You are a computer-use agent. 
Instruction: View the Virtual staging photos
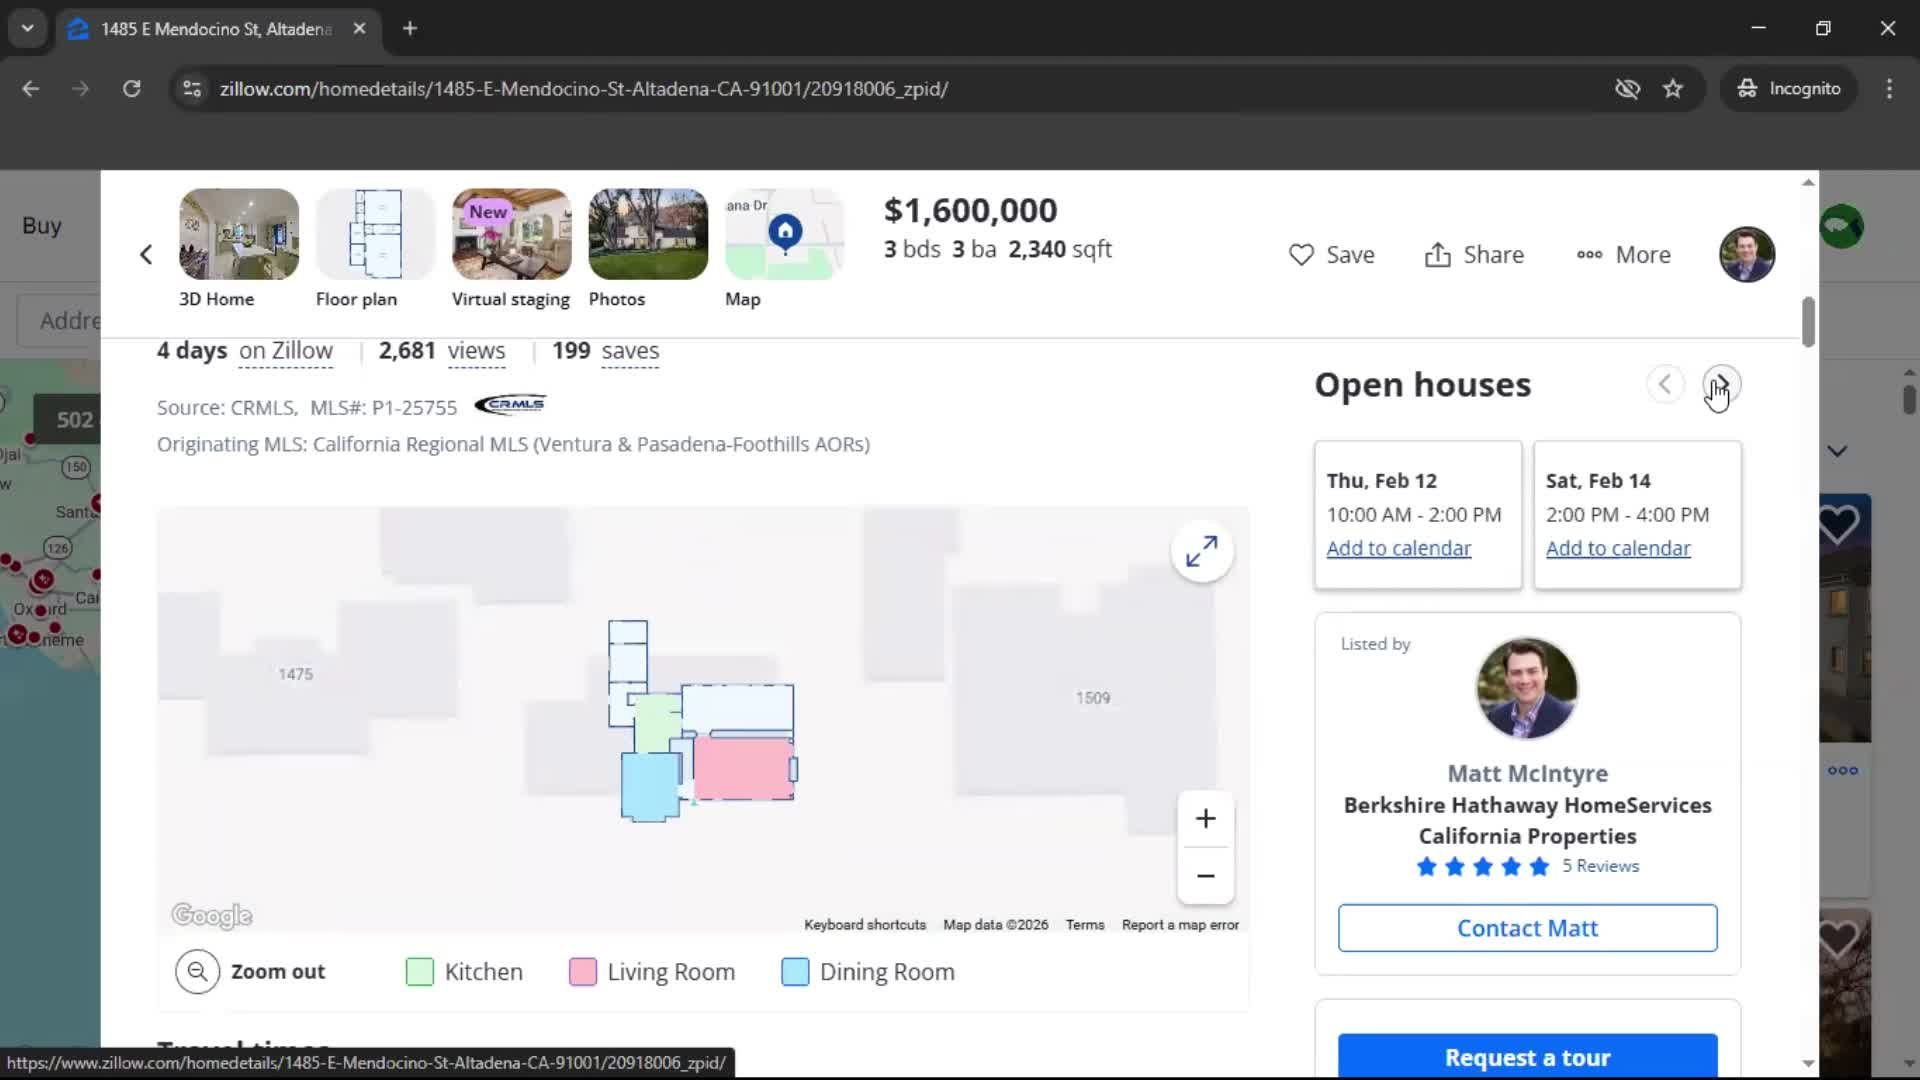coord(510,234)
